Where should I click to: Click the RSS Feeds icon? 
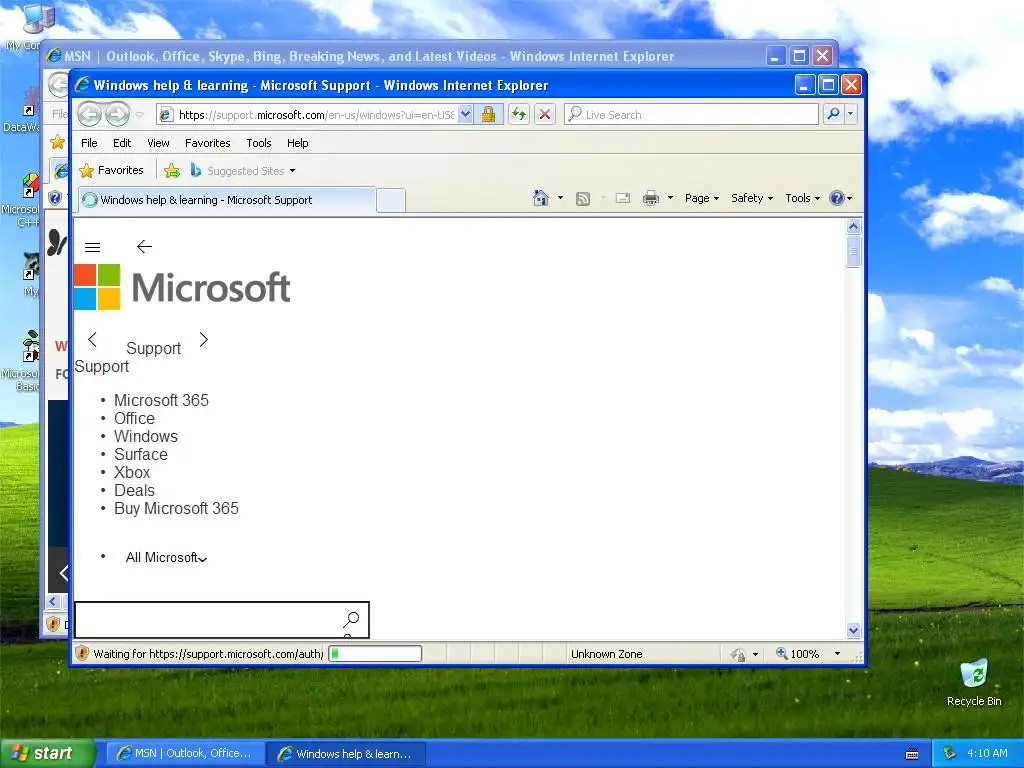point(583,199)
